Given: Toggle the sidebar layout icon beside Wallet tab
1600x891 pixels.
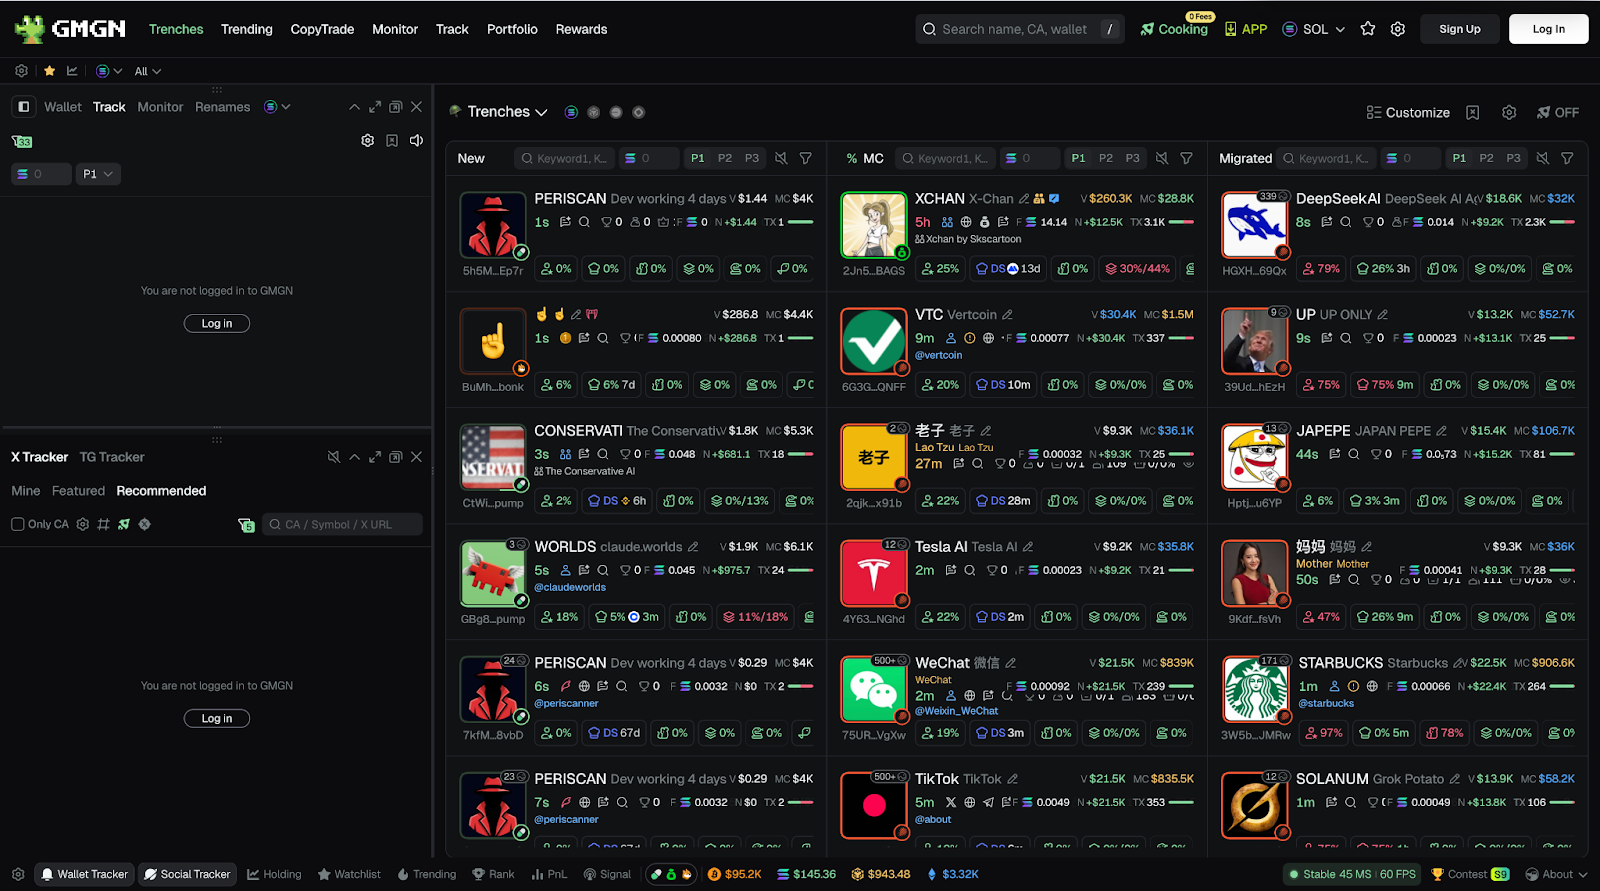Looking at the screenshot, I should 24,106.
